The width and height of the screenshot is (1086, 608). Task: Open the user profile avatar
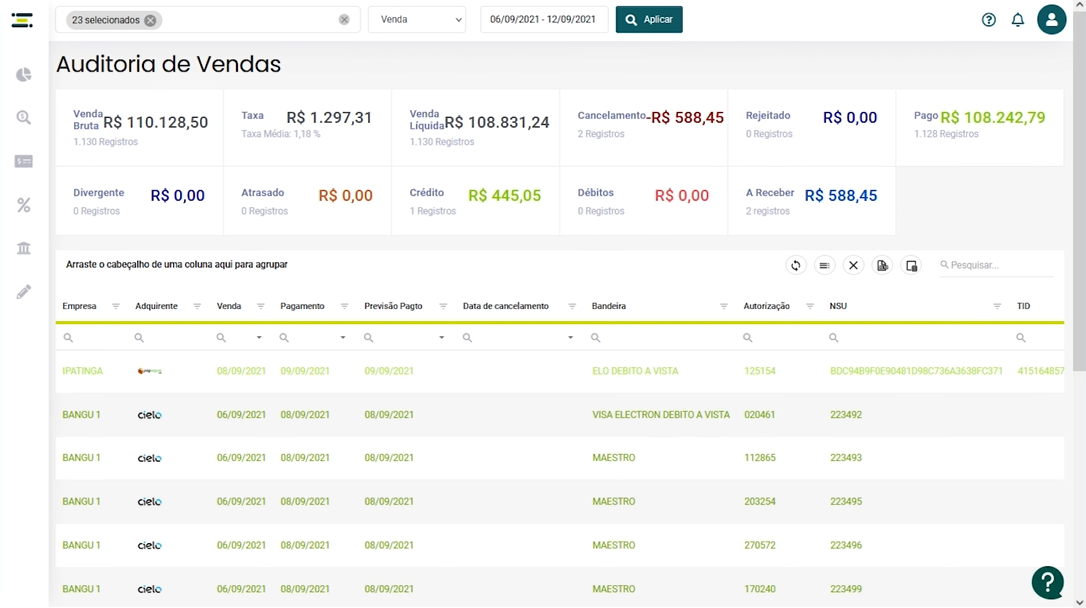1051,19
